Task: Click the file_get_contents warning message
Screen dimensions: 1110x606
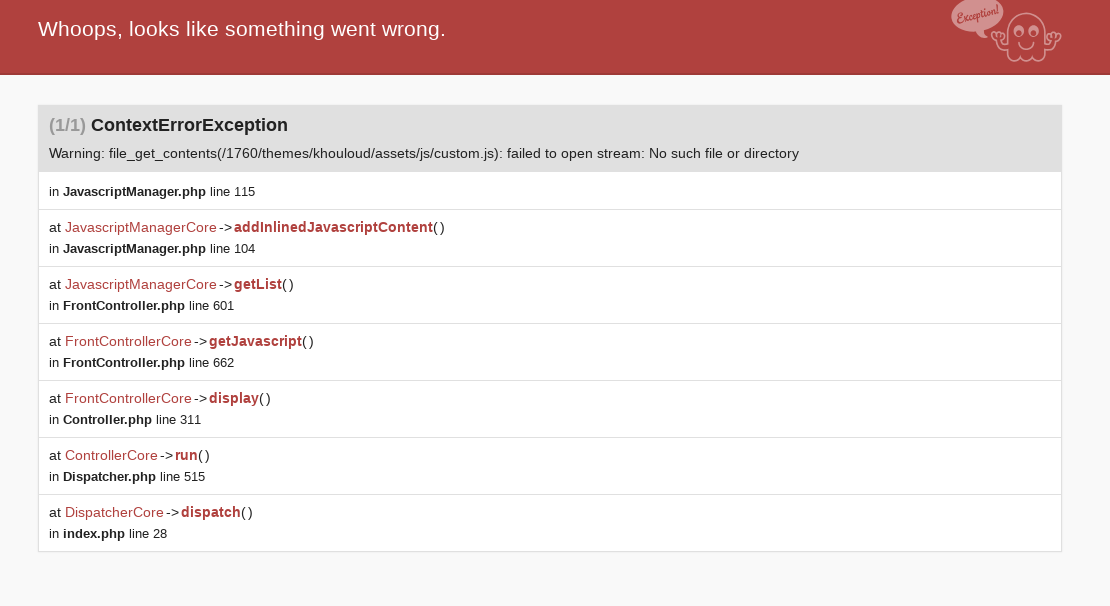Action: point(424,154)
